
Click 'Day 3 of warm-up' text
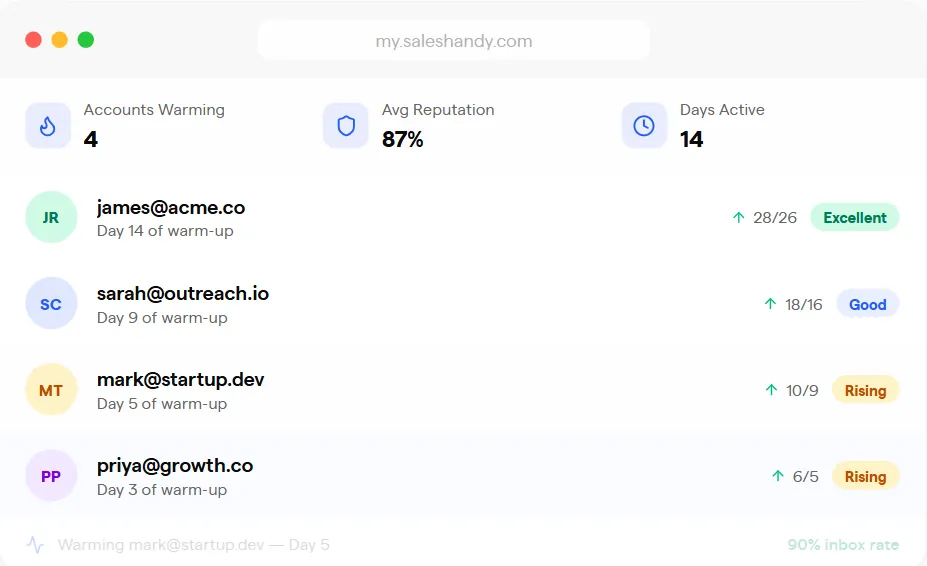pos(162,490)
